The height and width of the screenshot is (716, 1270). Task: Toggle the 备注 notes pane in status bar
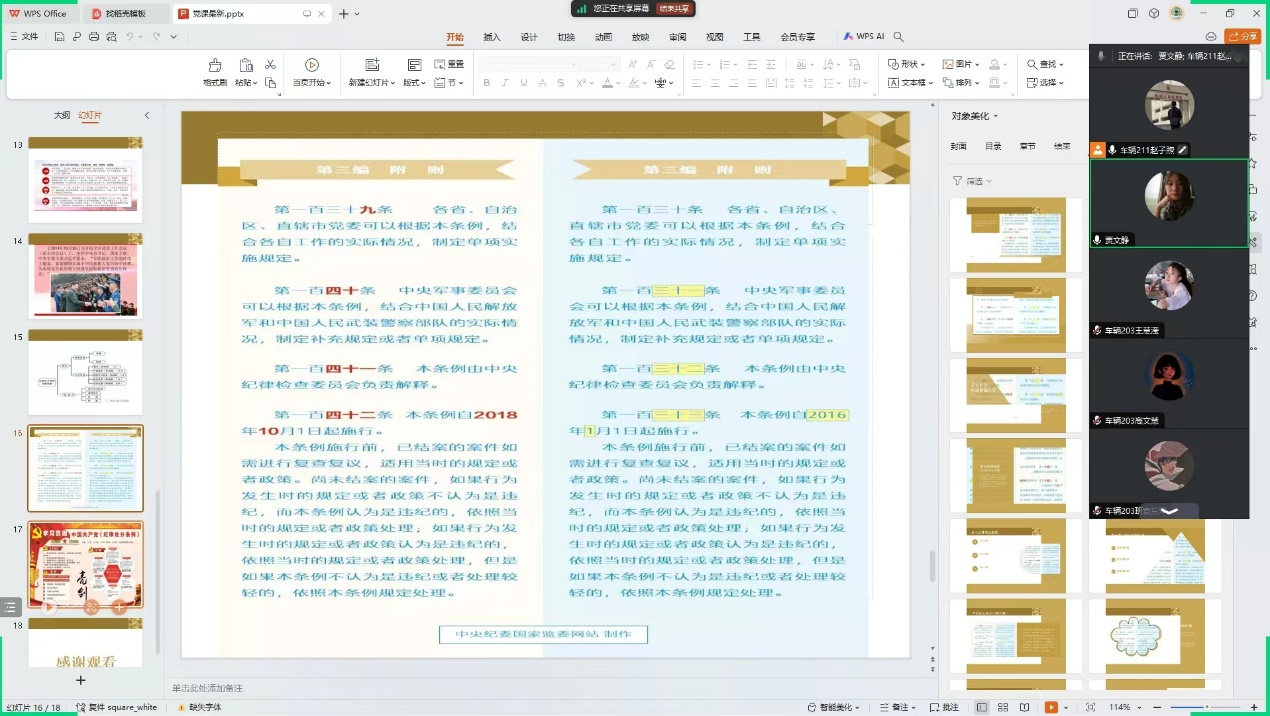tap(899, 707)
